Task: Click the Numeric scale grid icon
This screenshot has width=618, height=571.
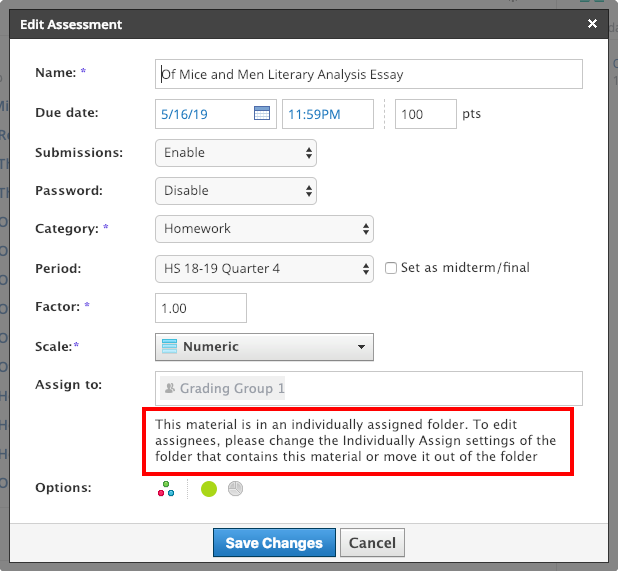Action: coord(169,347)
